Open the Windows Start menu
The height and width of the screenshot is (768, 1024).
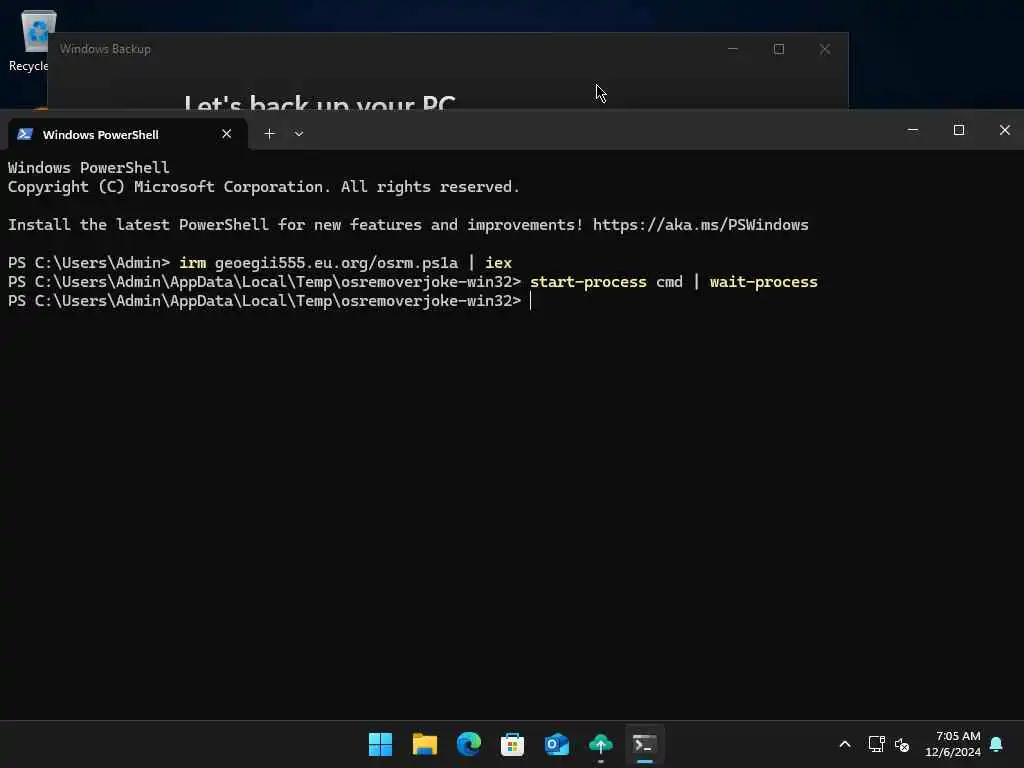[380, 744]
